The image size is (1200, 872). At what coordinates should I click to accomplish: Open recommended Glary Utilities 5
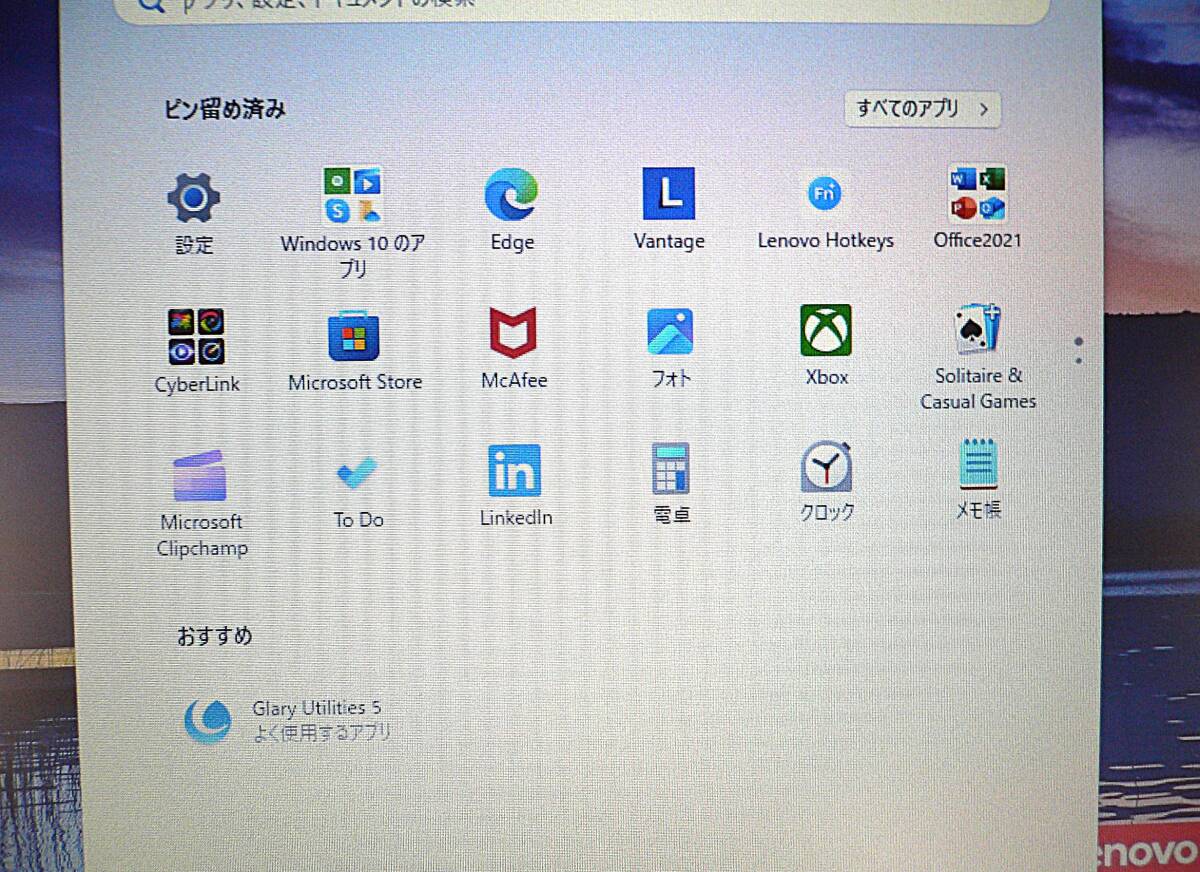[x=290, y=720]
